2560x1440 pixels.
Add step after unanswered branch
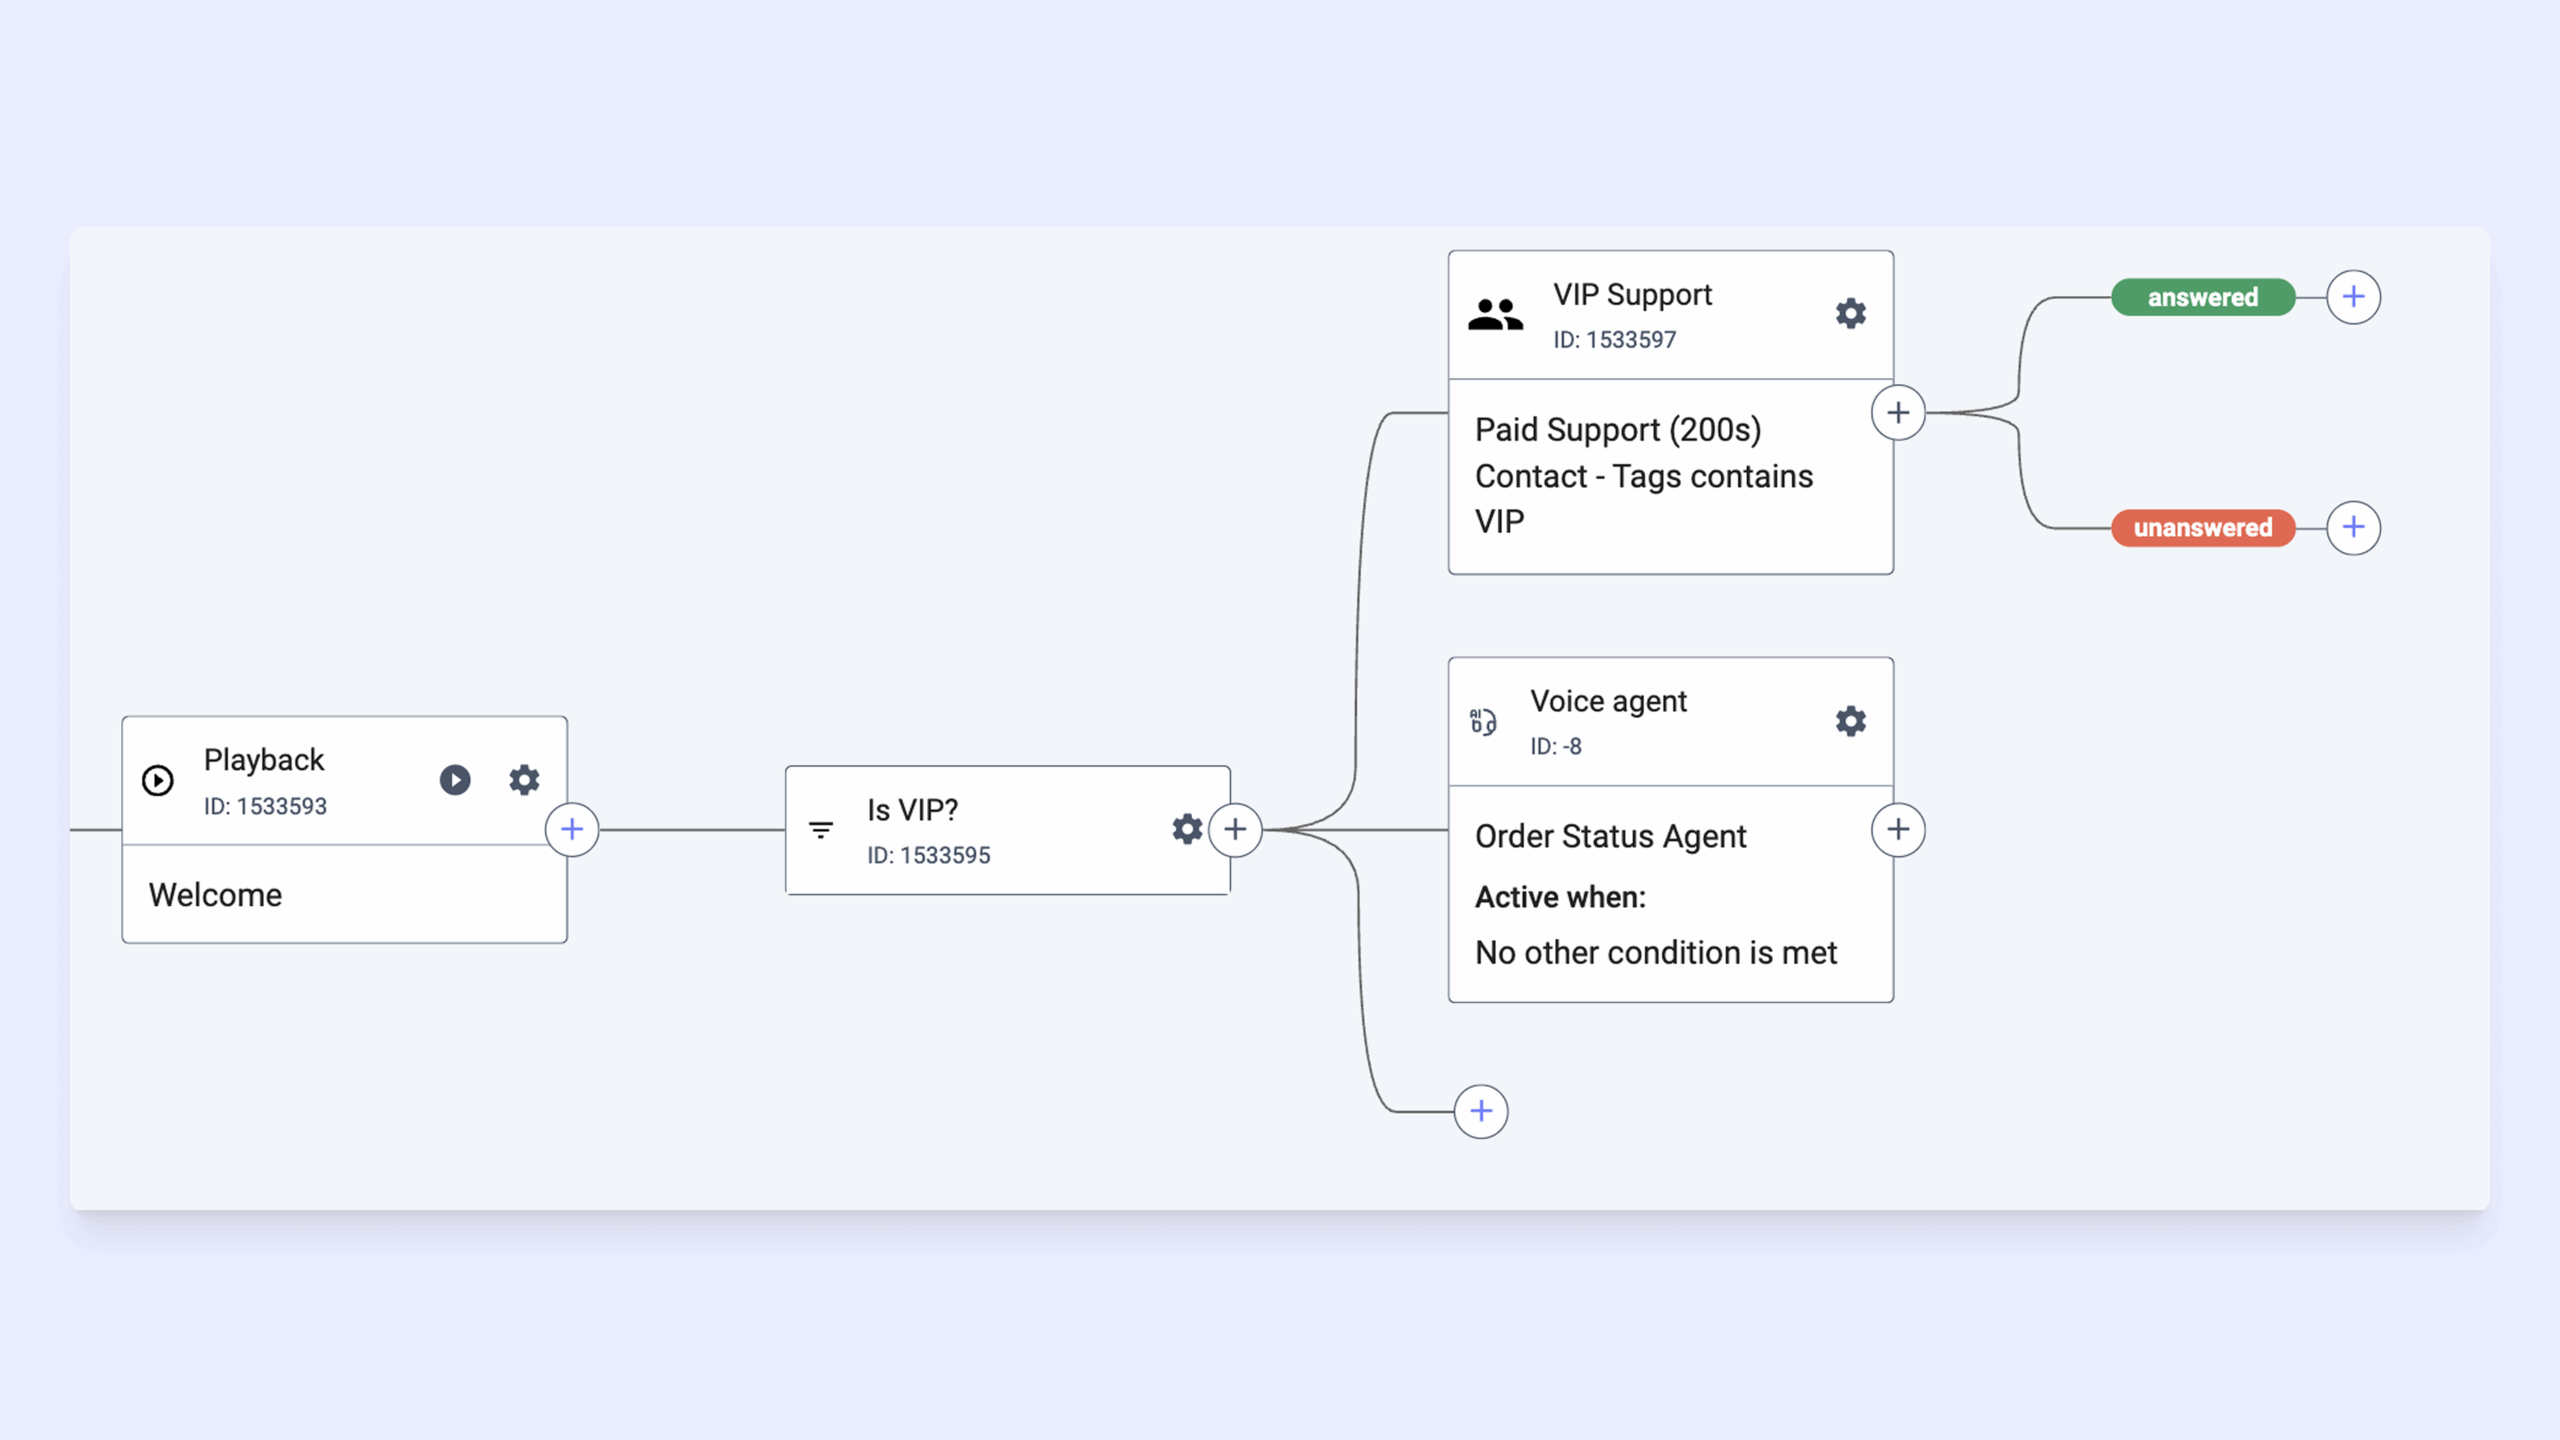tap(2353, 528)
